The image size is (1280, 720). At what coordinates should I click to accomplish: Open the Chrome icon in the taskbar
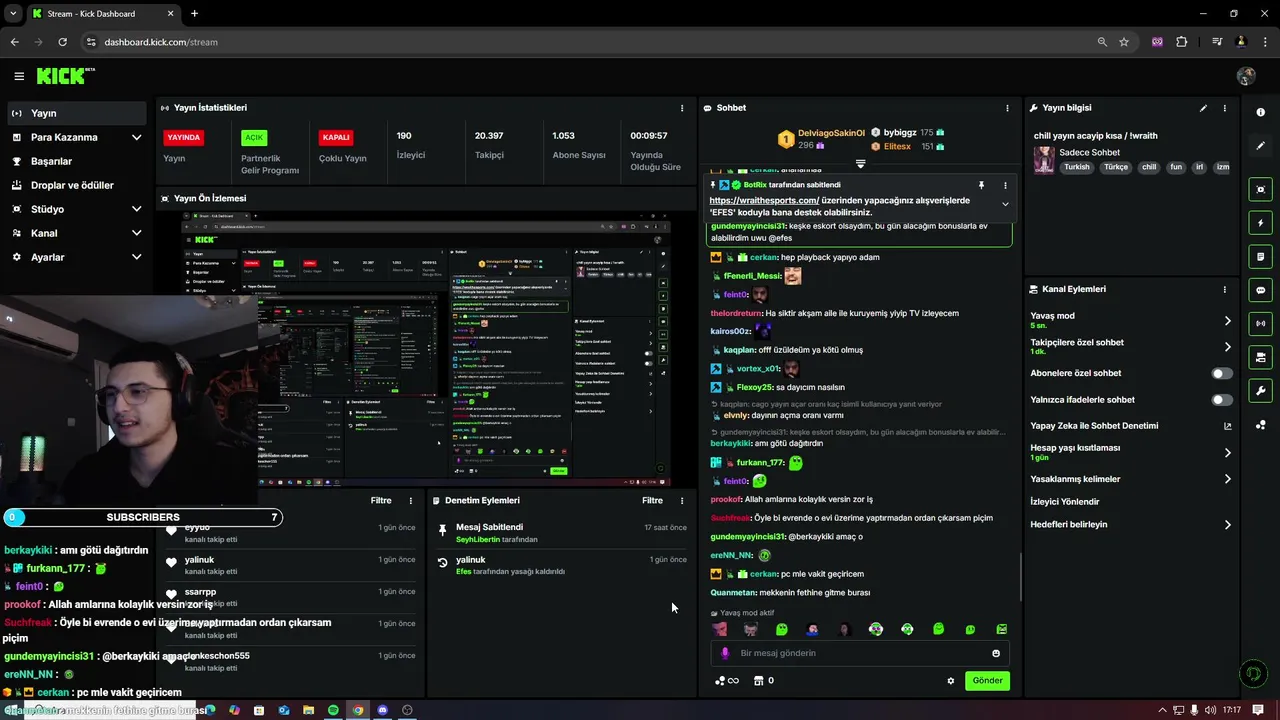(358, 710)
